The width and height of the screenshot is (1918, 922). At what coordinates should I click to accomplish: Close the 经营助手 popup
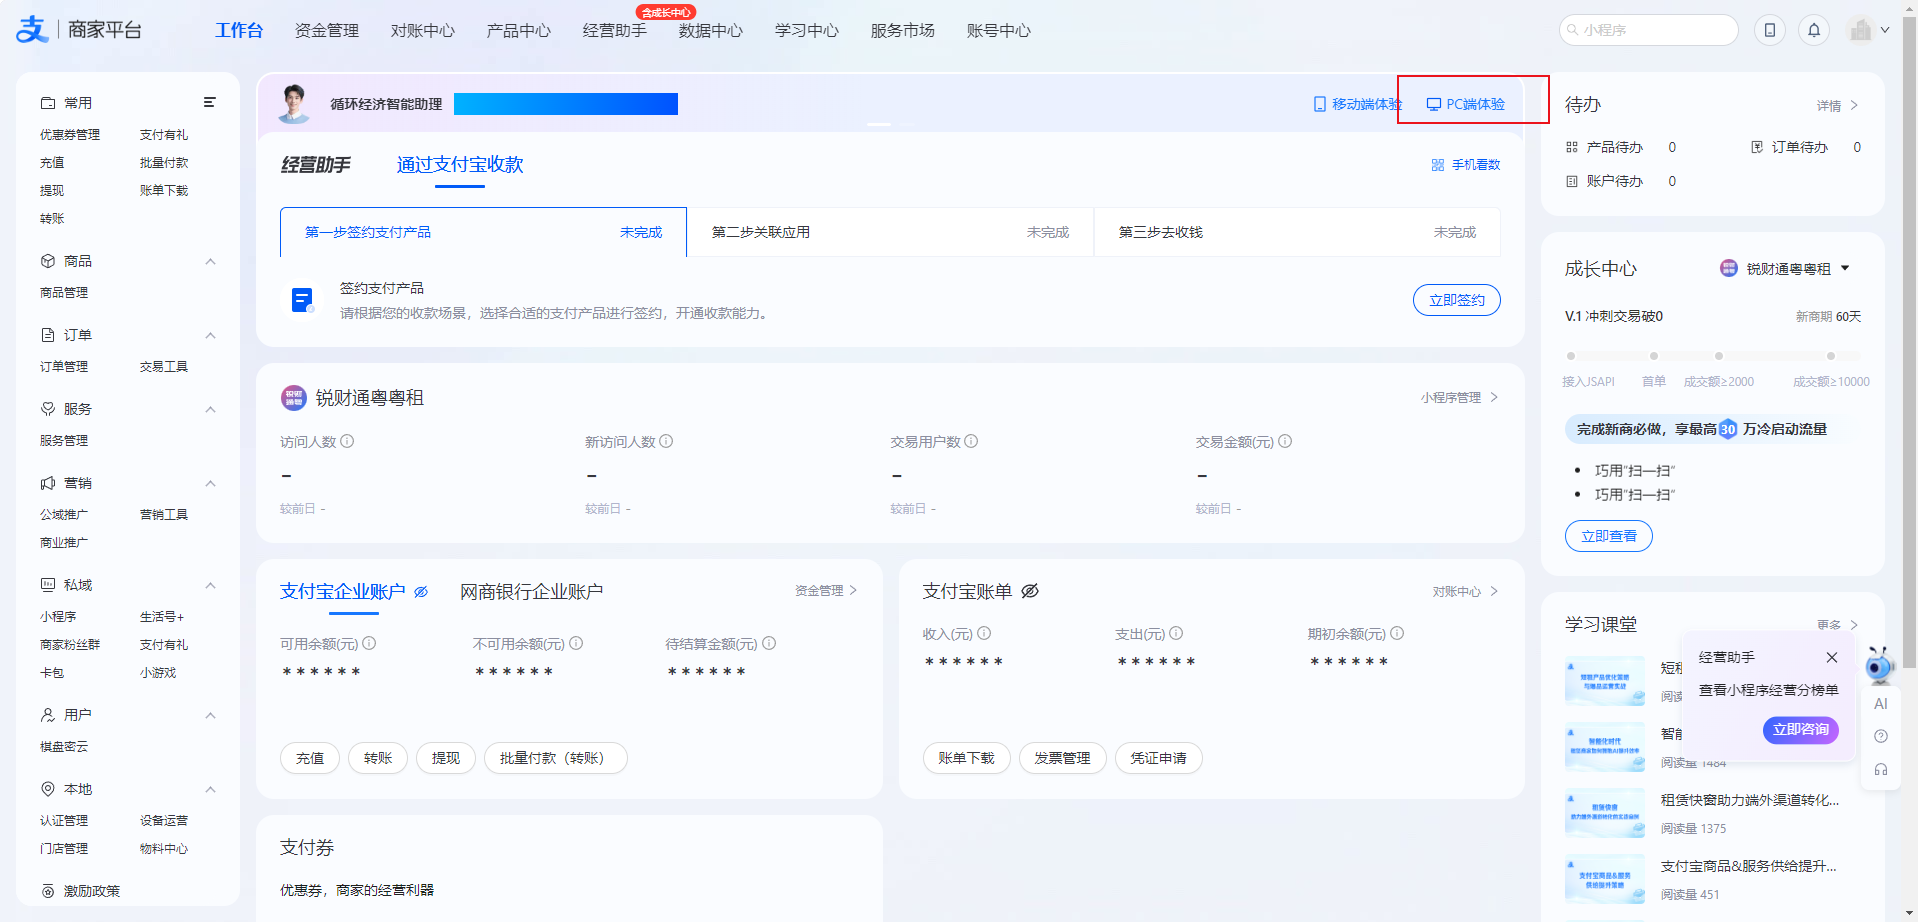[1831, 657]
